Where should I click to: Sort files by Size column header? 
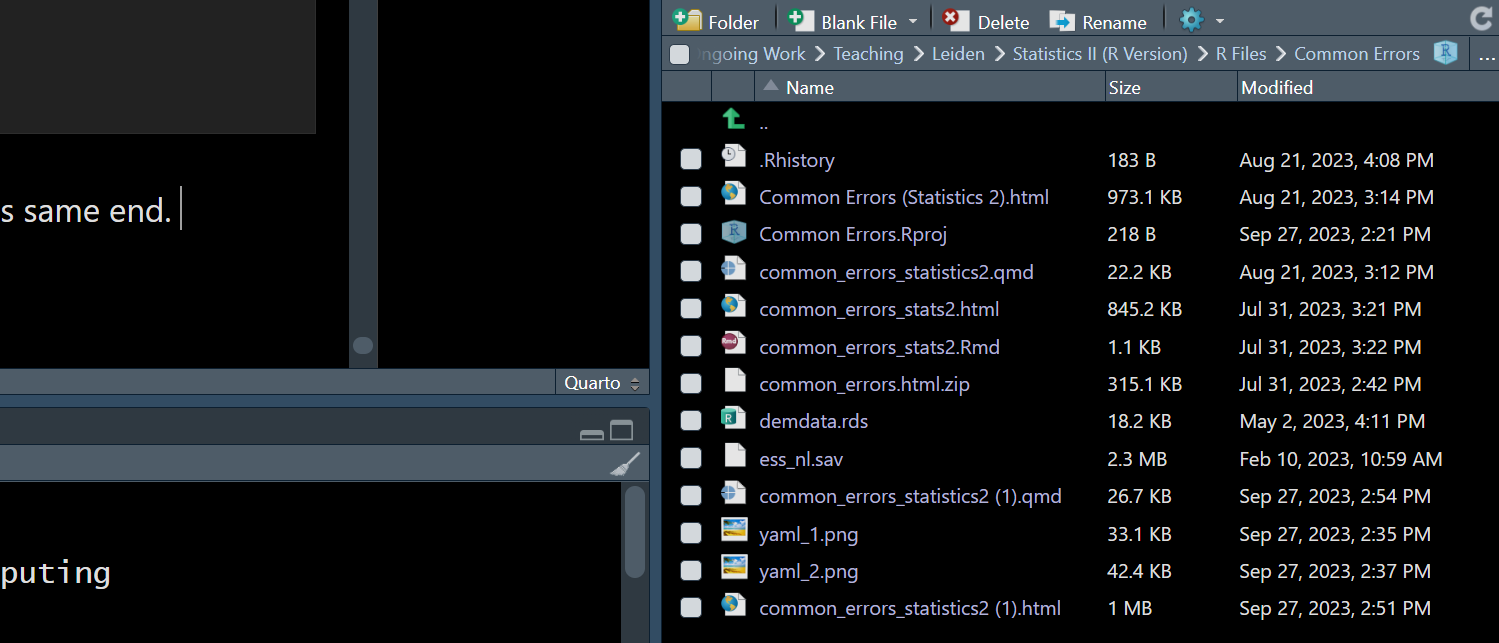(x=1124, y=88)
